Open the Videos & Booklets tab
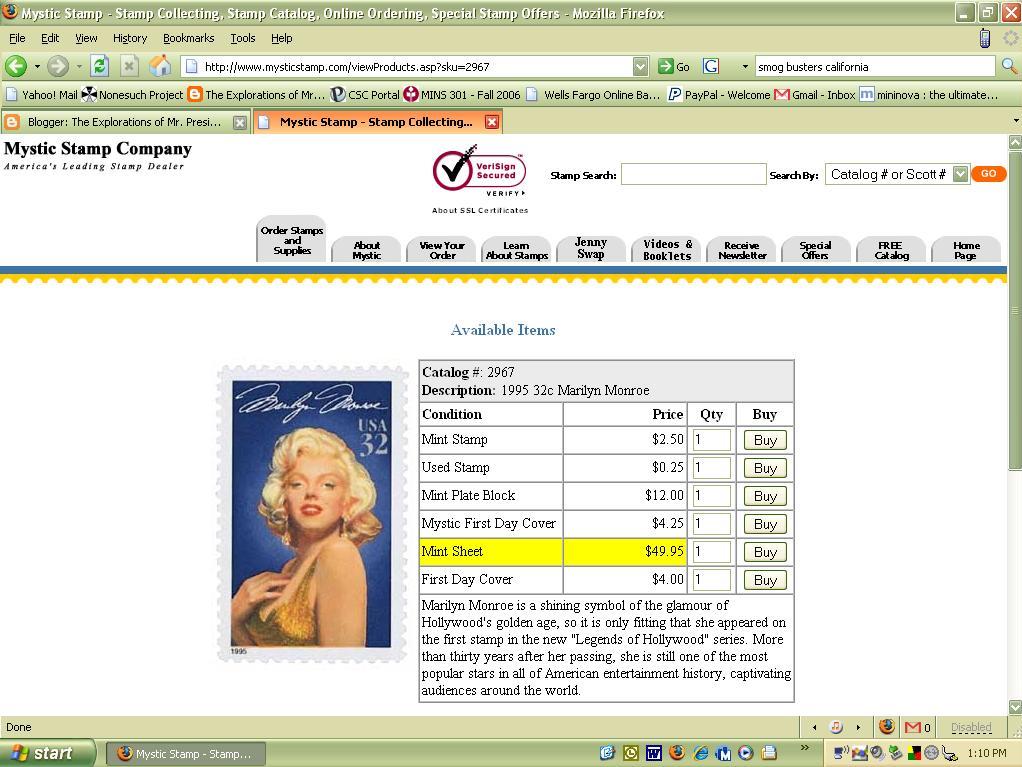Viewport: 1022px width, 767px height. [x=667, y=250]
